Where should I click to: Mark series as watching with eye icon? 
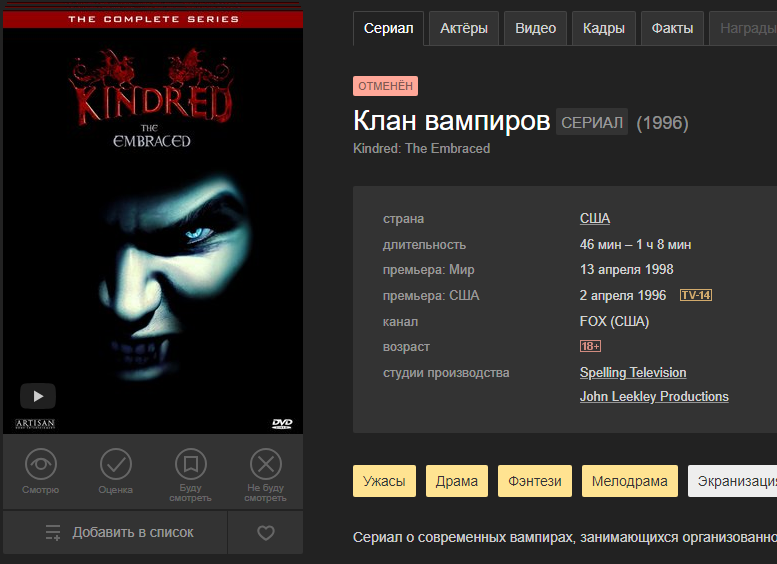pos(41,471)
